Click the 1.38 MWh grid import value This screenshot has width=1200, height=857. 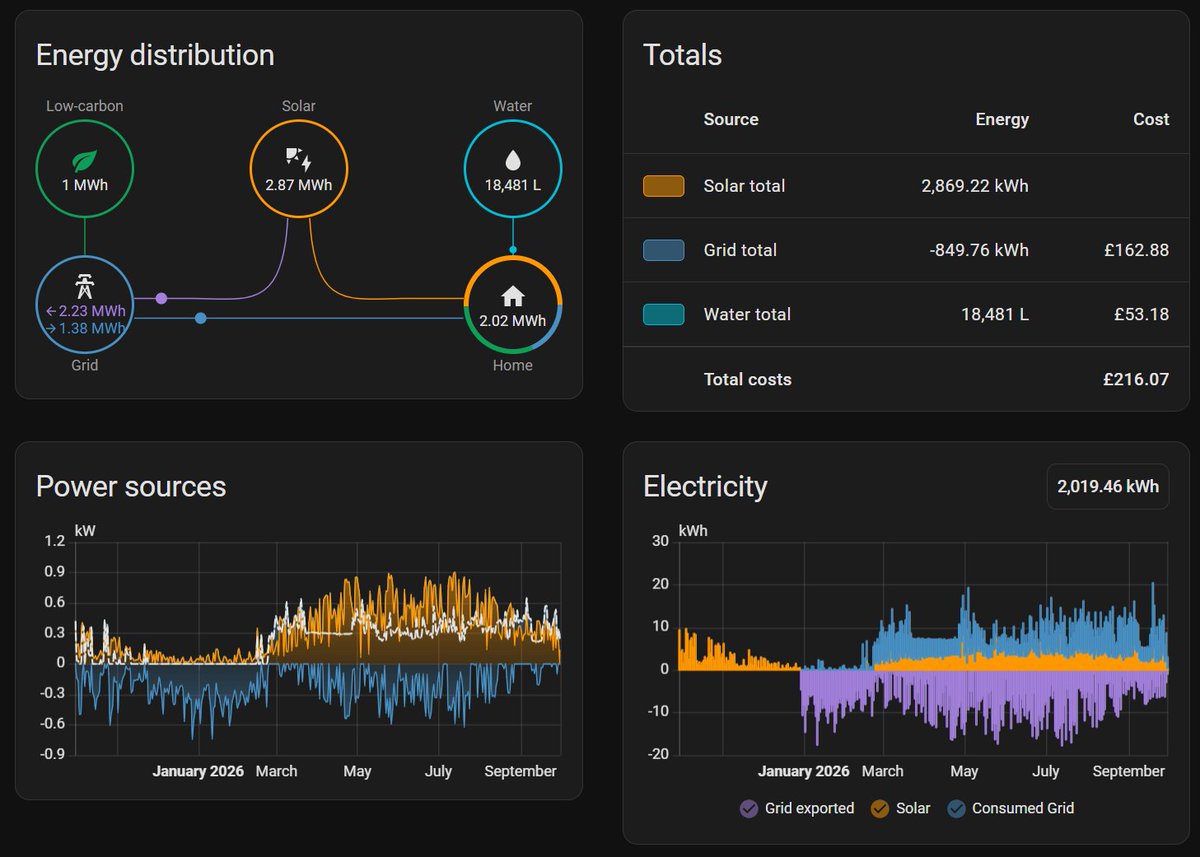[86, 328]
